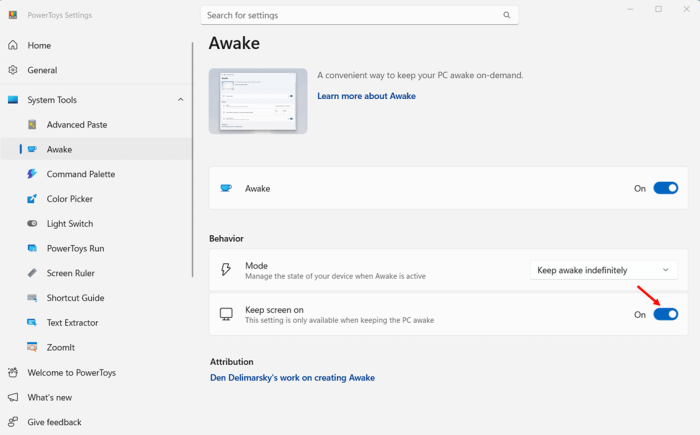The image size is (700, 435).
Task: Click the Screen Ruler icon
Action: (x=32, y=273)
